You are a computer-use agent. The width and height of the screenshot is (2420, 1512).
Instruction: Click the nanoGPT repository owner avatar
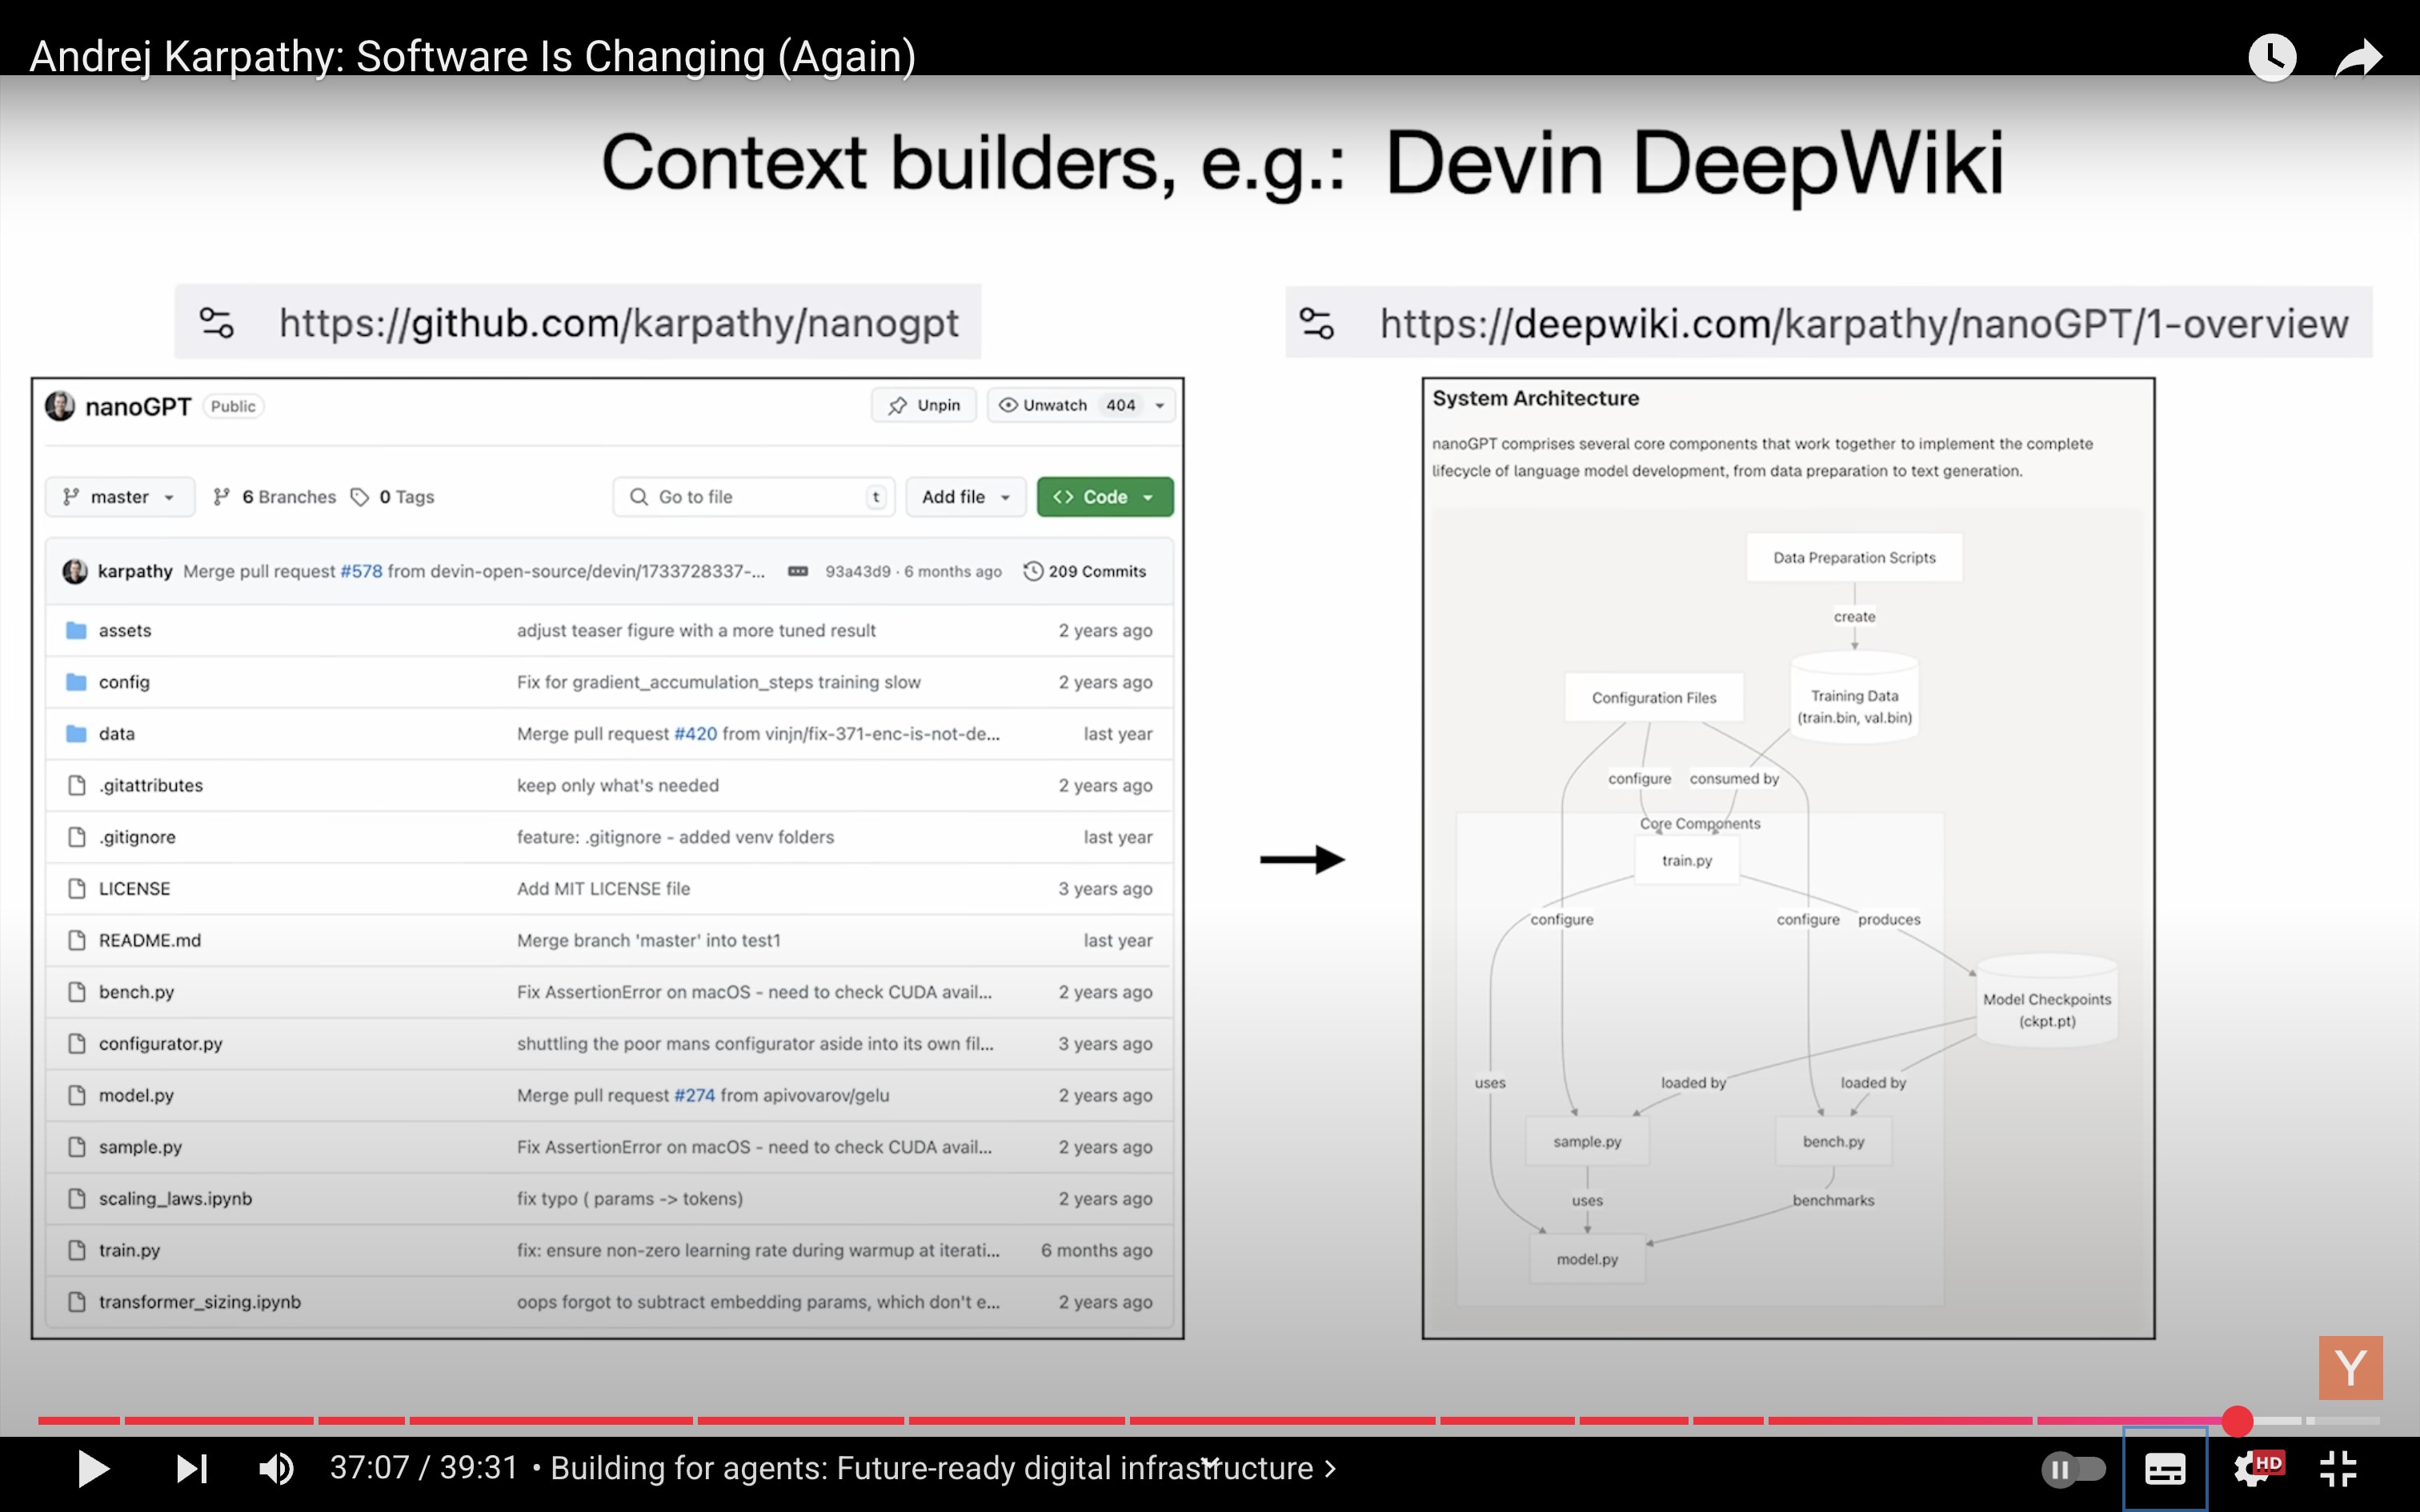click(x=60, y=406)
